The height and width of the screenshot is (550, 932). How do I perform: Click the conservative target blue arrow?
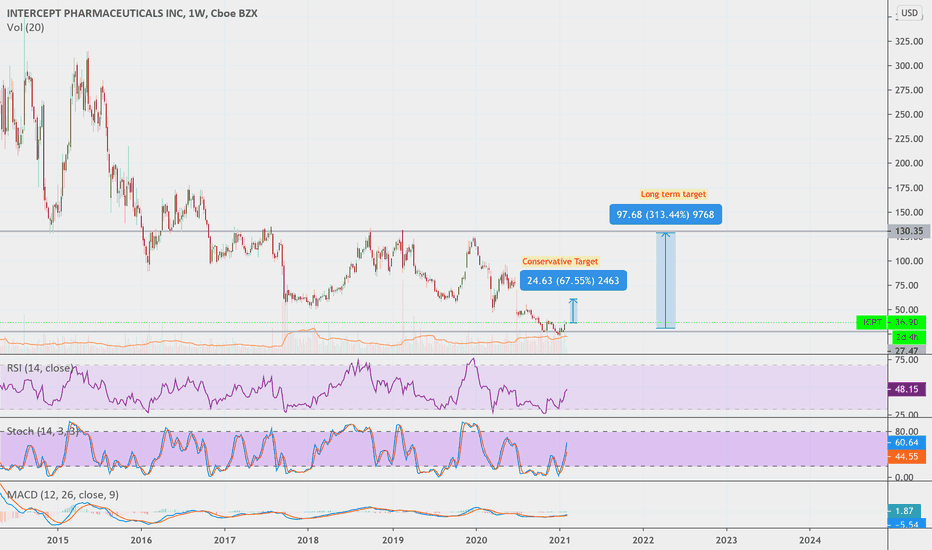[x=573, y=310]
